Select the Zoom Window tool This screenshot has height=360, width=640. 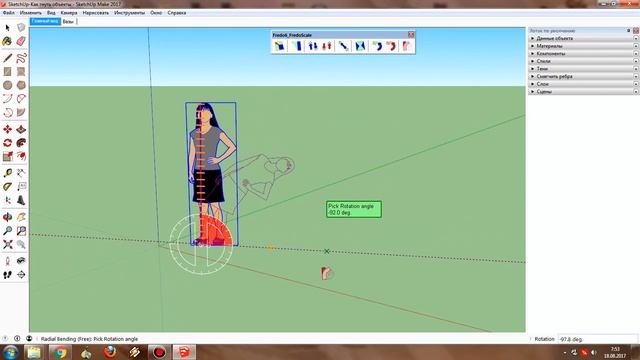coord(21,231)
